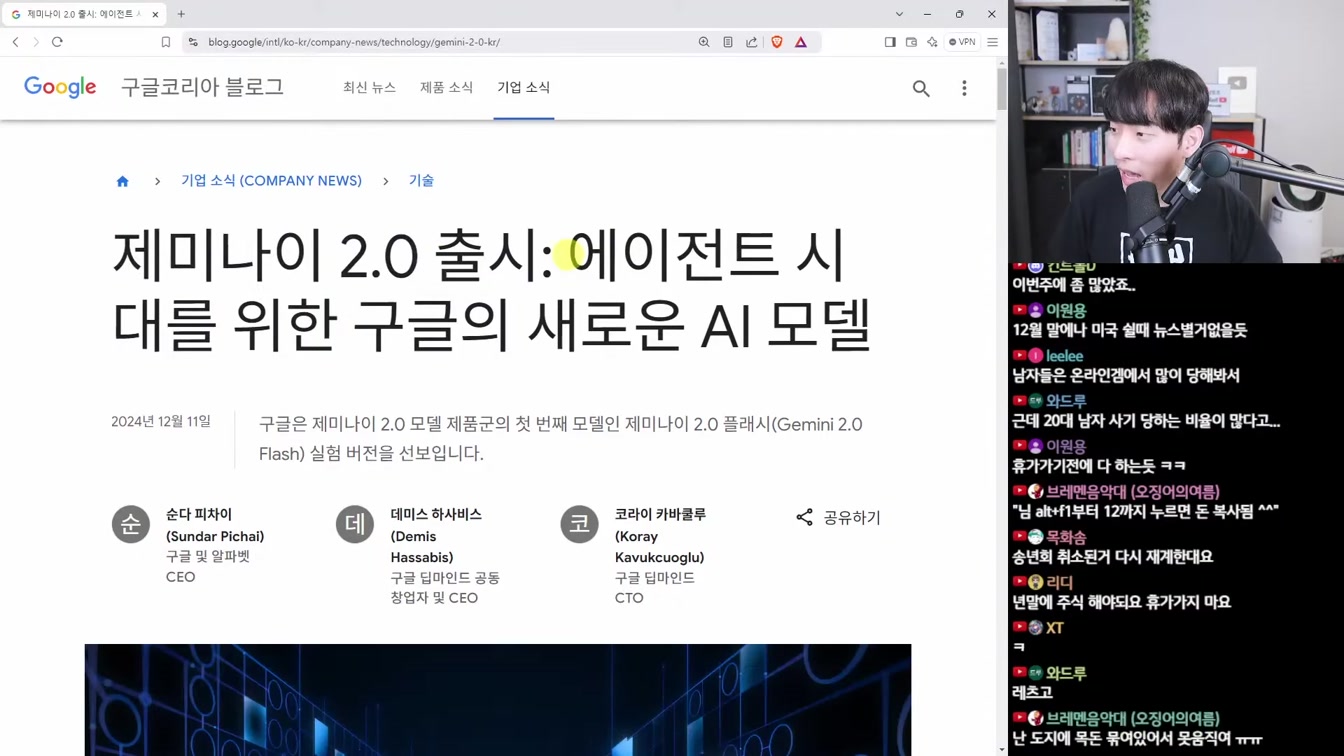Open 구글코리아 블로그 home title
This screenshot has height=756, width=1344.
click(202, 87)
